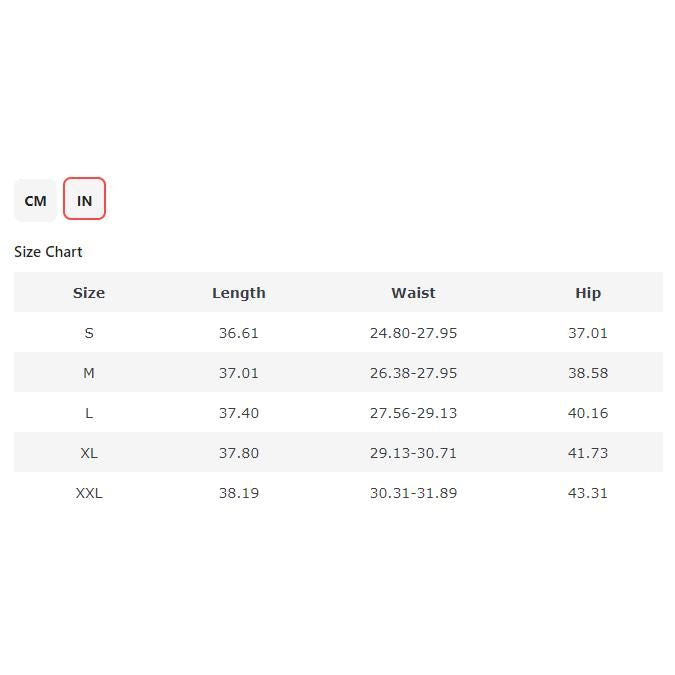Viewport: 675px width, 675px height.
Task: Select the XXL size row label
Action: (x=89, y=493)
